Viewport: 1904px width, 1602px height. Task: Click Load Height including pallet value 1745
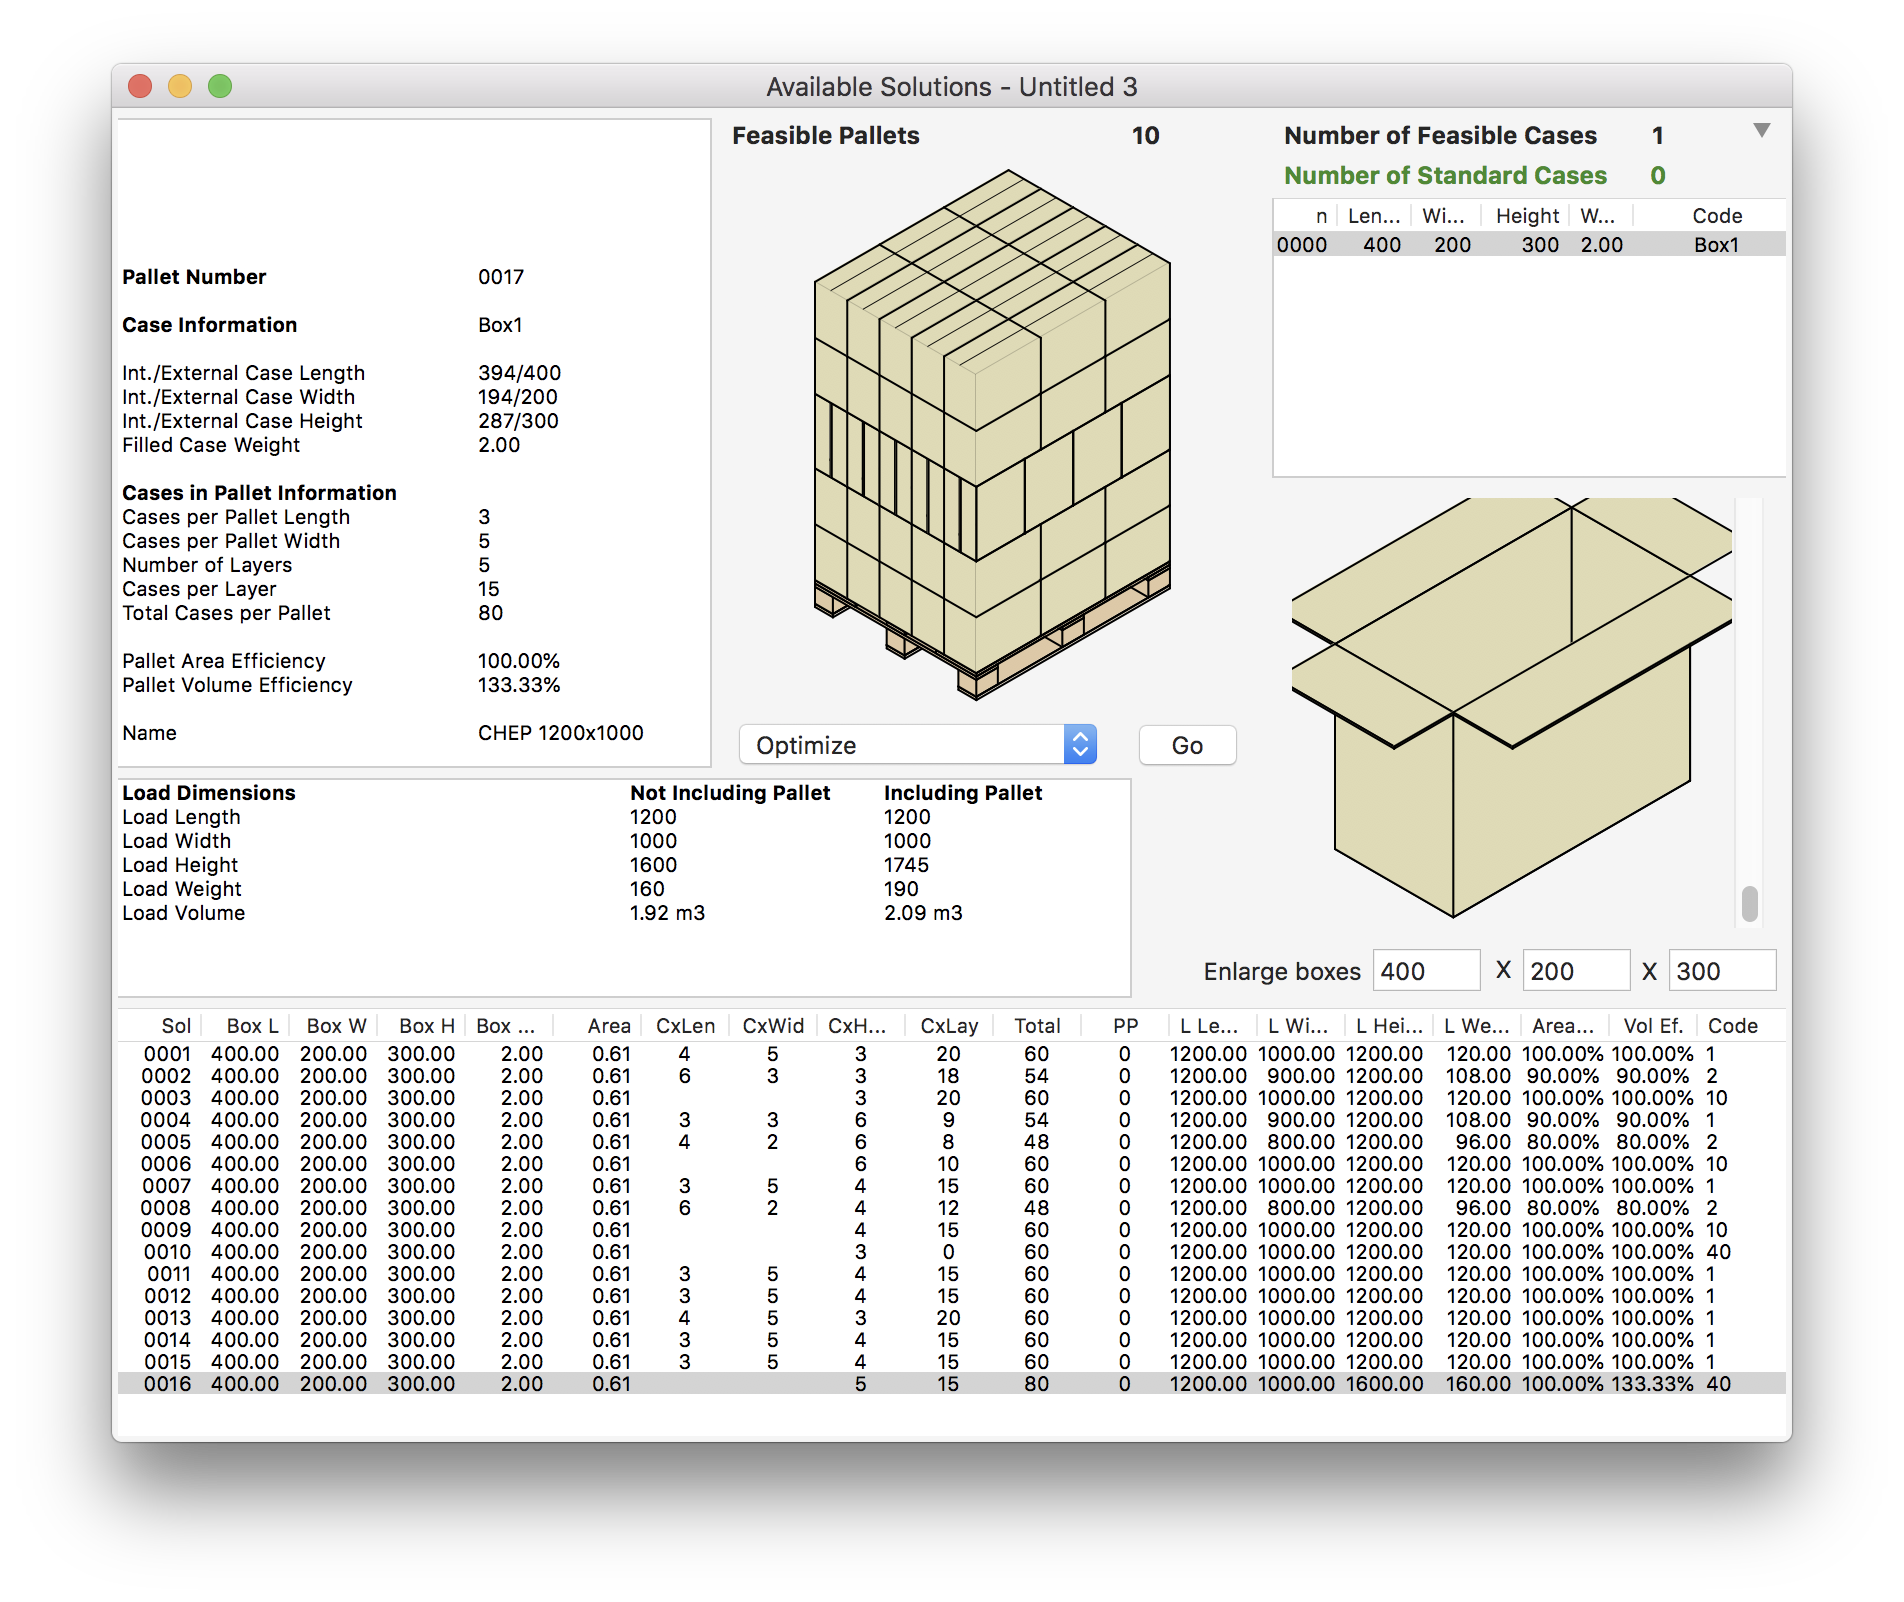[x=906, y=865]
